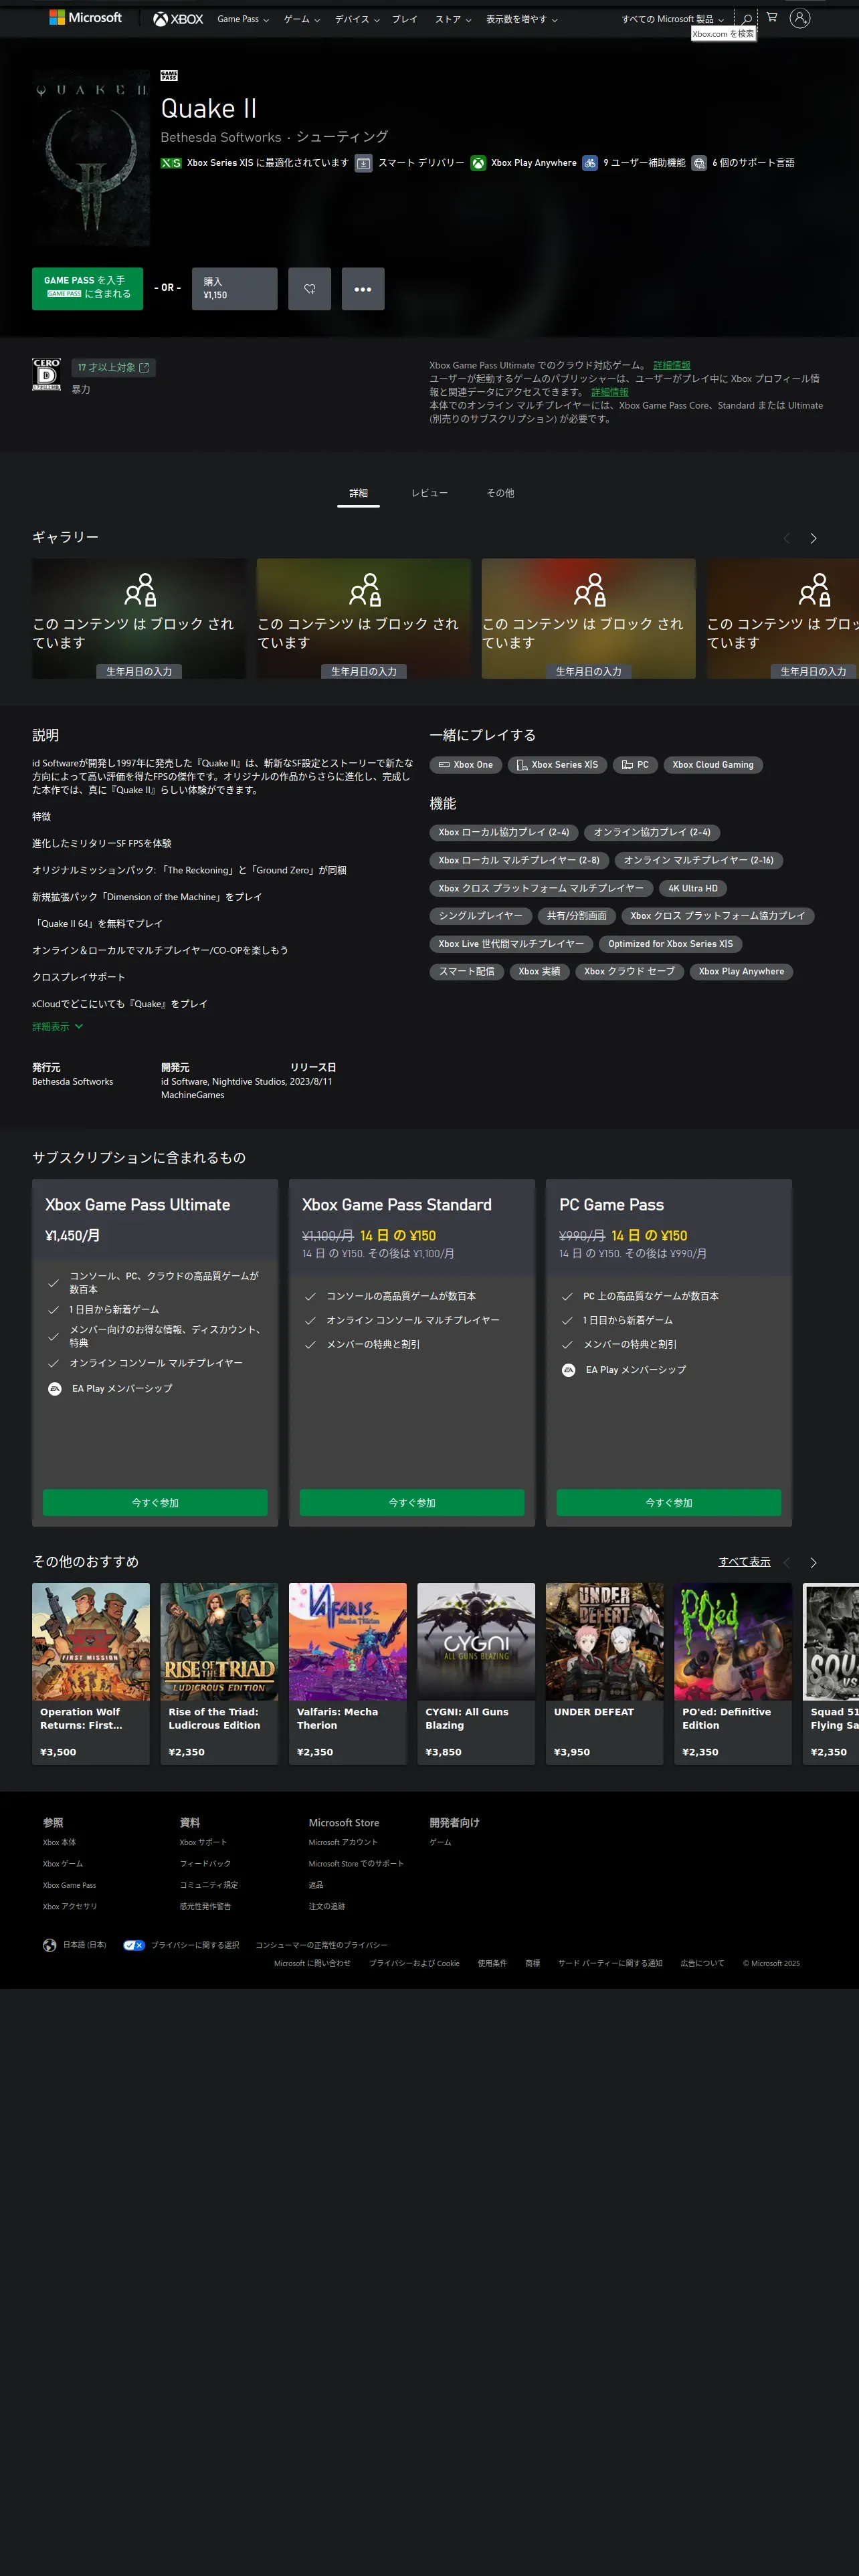859x2576 pixels.
Task: Expand the ゲーム menu
Action: coord(302,19)
